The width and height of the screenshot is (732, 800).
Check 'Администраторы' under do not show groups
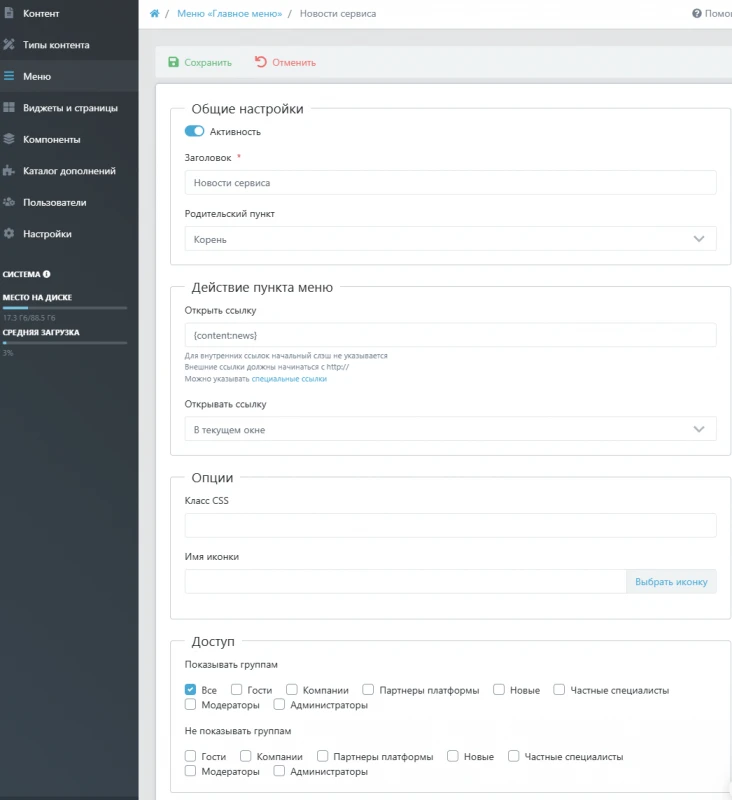click(280, 771)
